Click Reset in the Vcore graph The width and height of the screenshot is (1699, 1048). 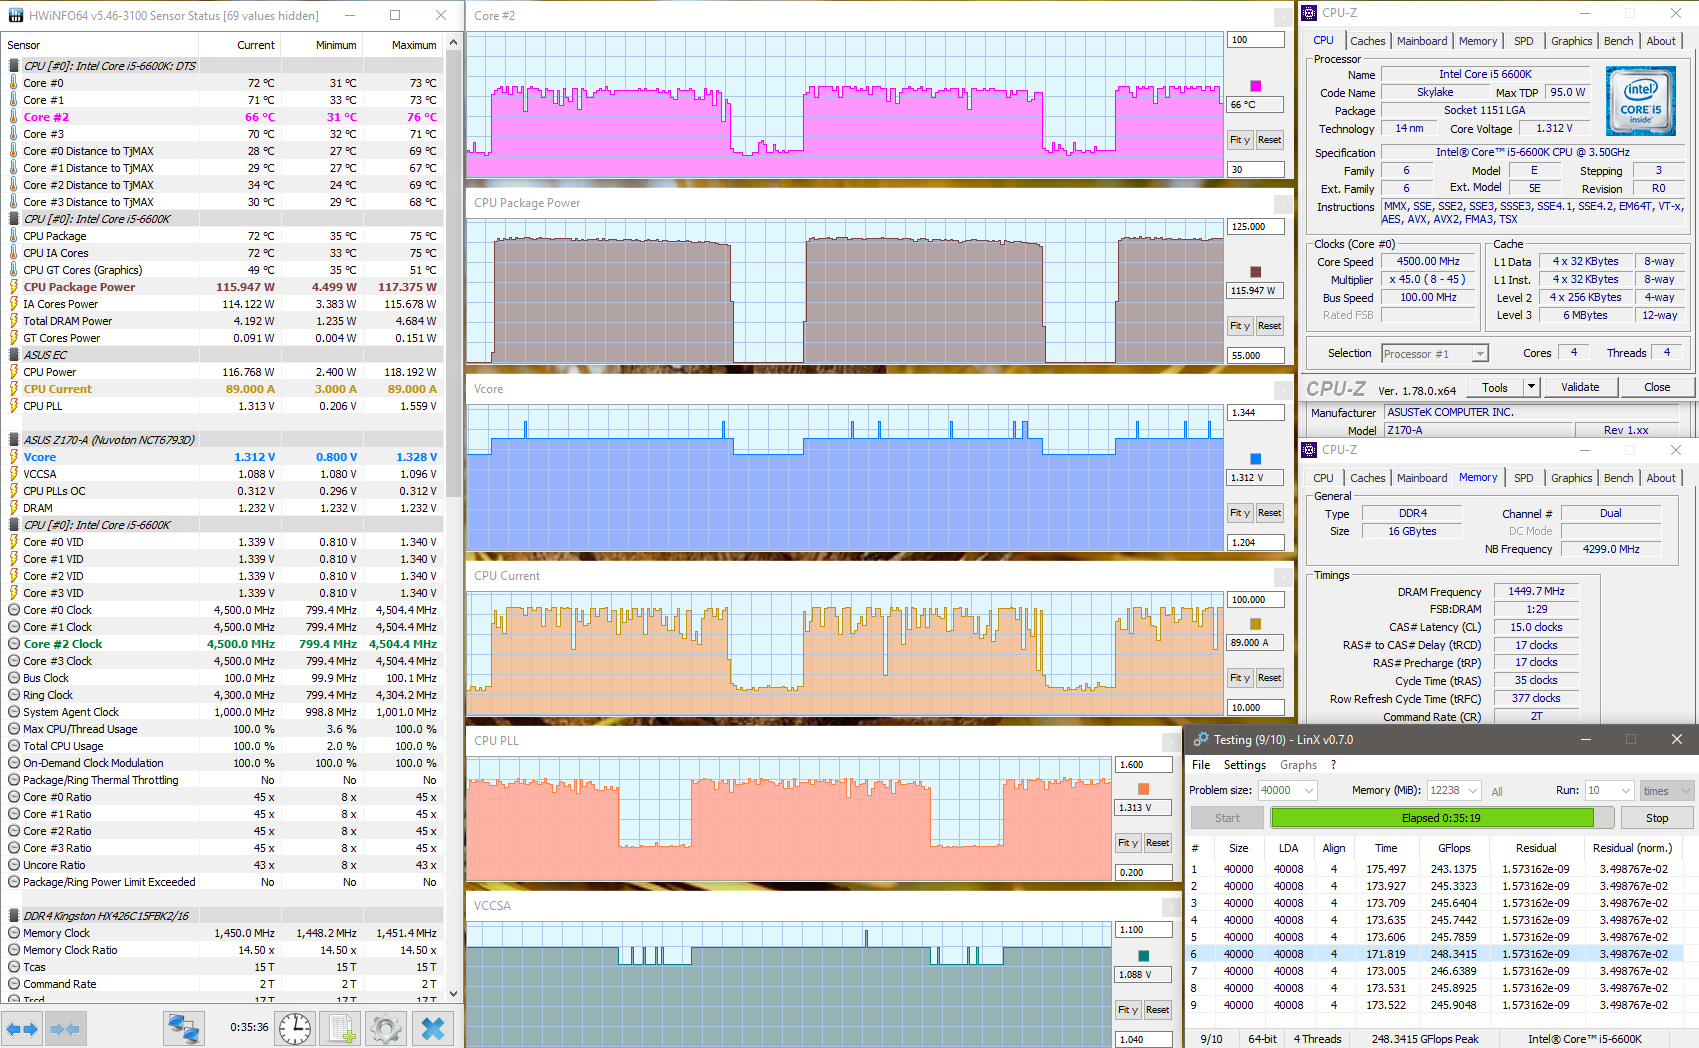(1270, 513)
